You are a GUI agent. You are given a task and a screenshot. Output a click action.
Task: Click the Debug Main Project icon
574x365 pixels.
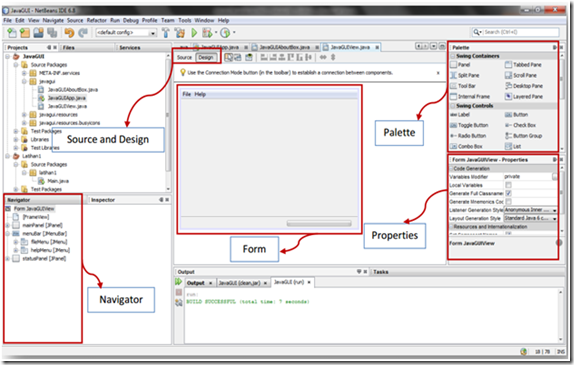click(x=207, y=33)
